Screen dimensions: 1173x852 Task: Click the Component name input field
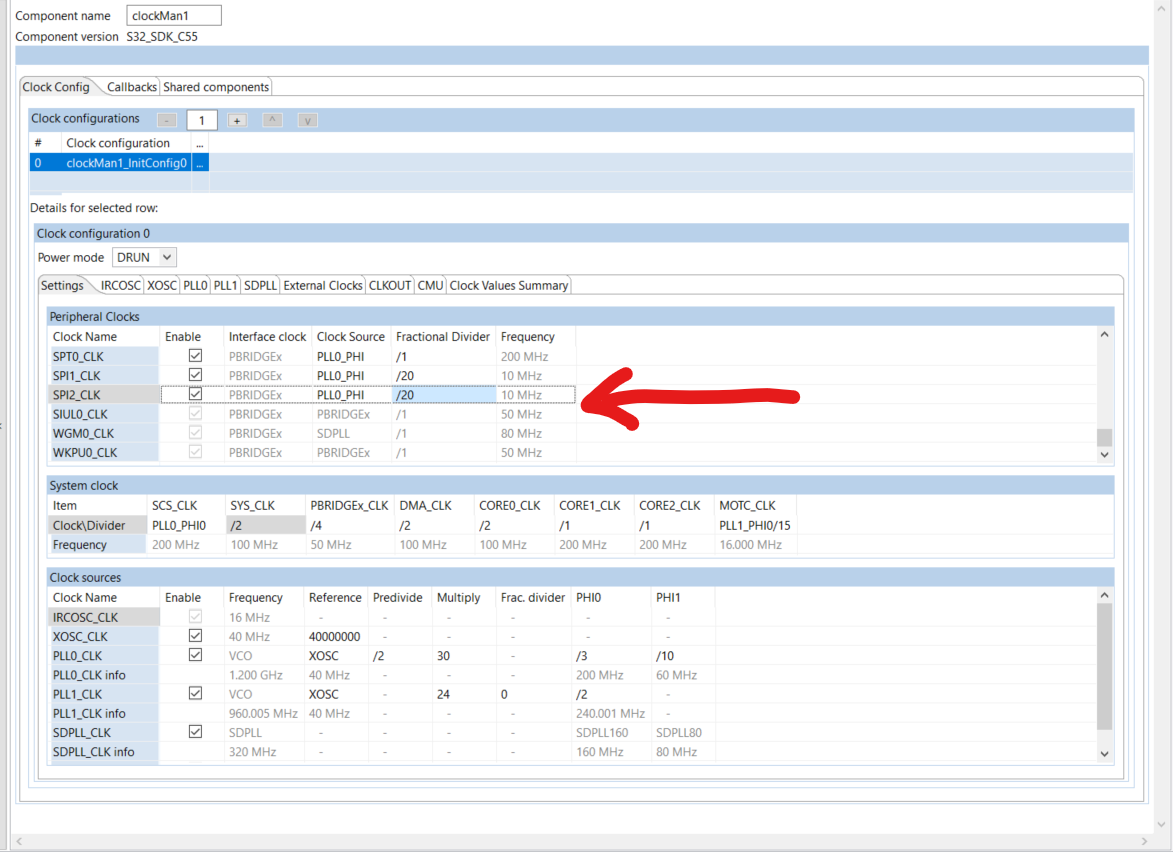173,15
